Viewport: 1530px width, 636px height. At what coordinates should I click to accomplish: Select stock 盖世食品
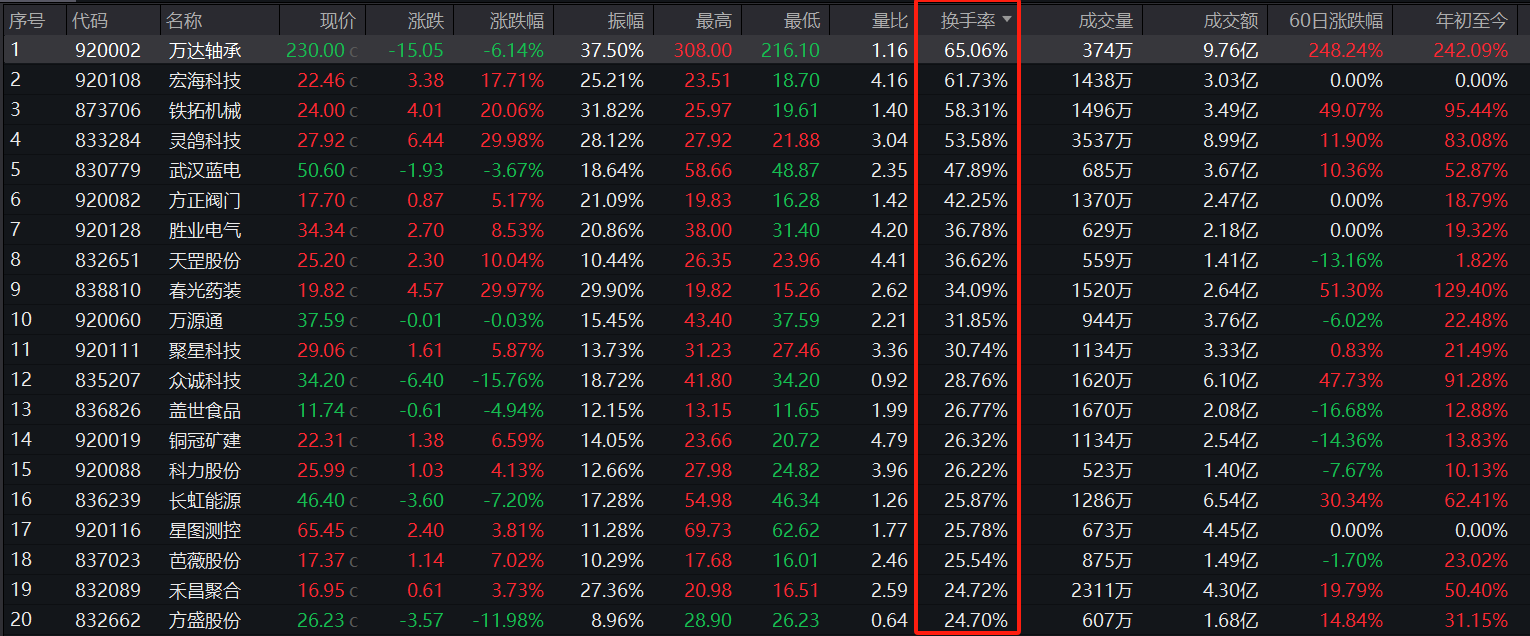pos(205,410)
